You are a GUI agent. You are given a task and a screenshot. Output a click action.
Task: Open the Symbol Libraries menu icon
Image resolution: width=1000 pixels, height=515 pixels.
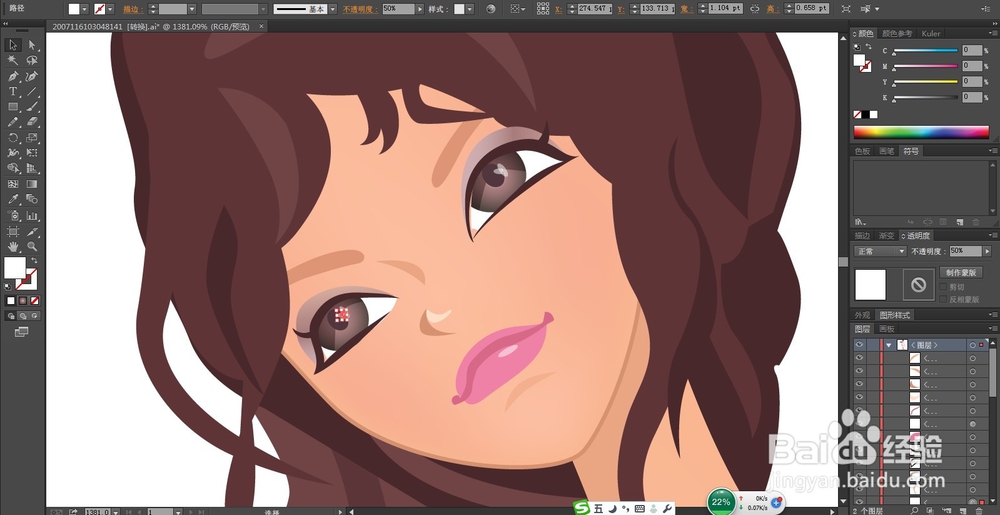860,222
